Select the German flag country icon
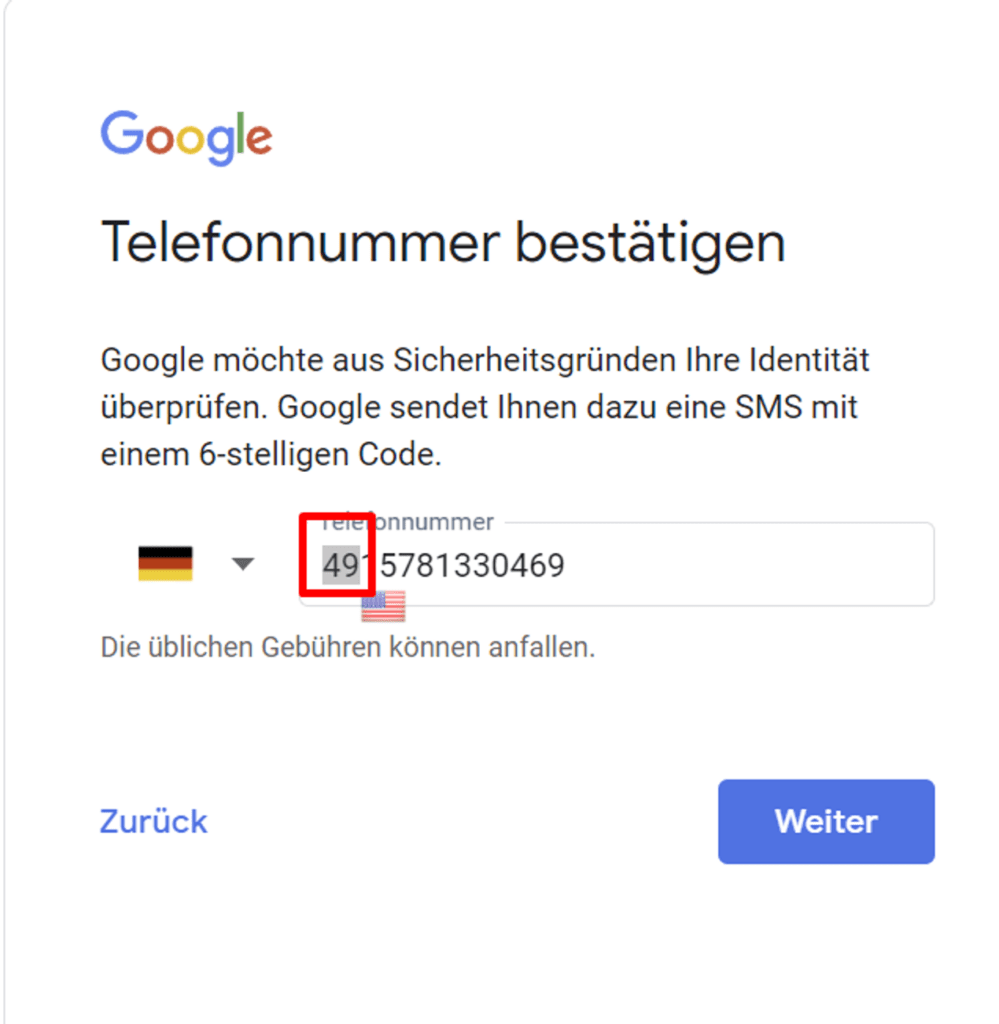Screen dimensions: 999x1024 pyautogui.click(x=165, y=564)
